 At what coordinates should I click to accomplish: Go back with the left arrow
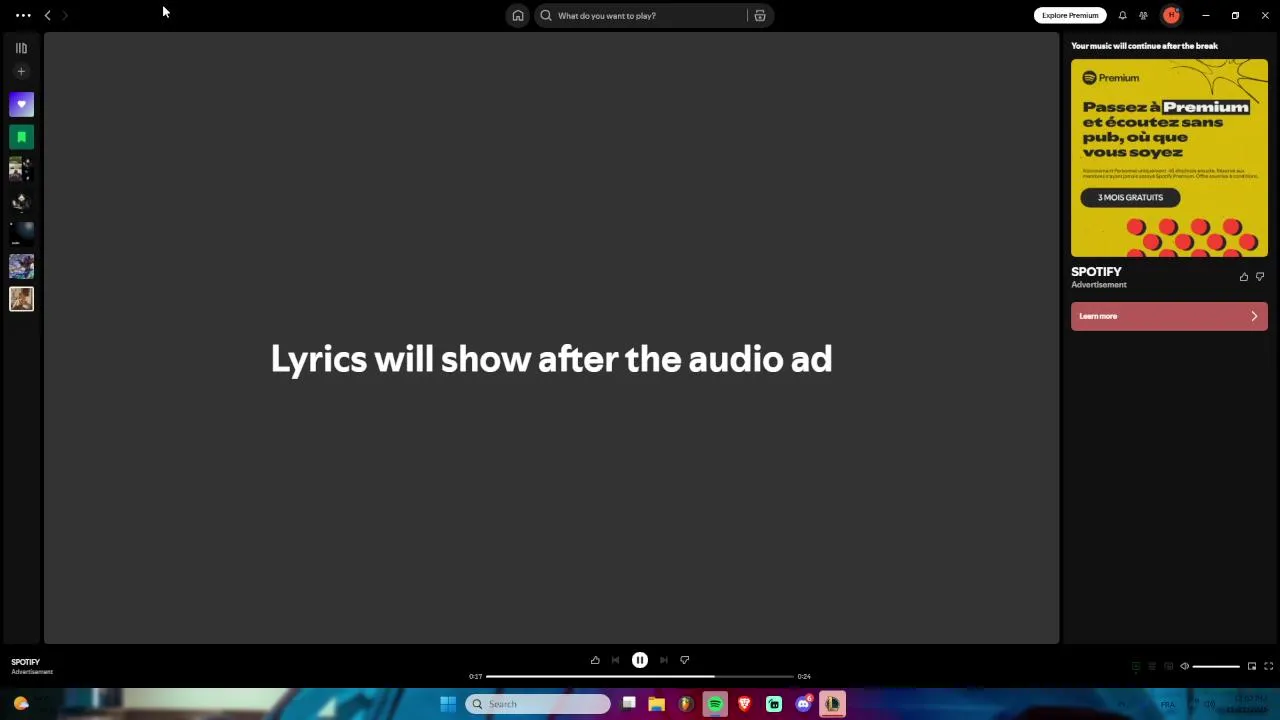pos(47,15)
